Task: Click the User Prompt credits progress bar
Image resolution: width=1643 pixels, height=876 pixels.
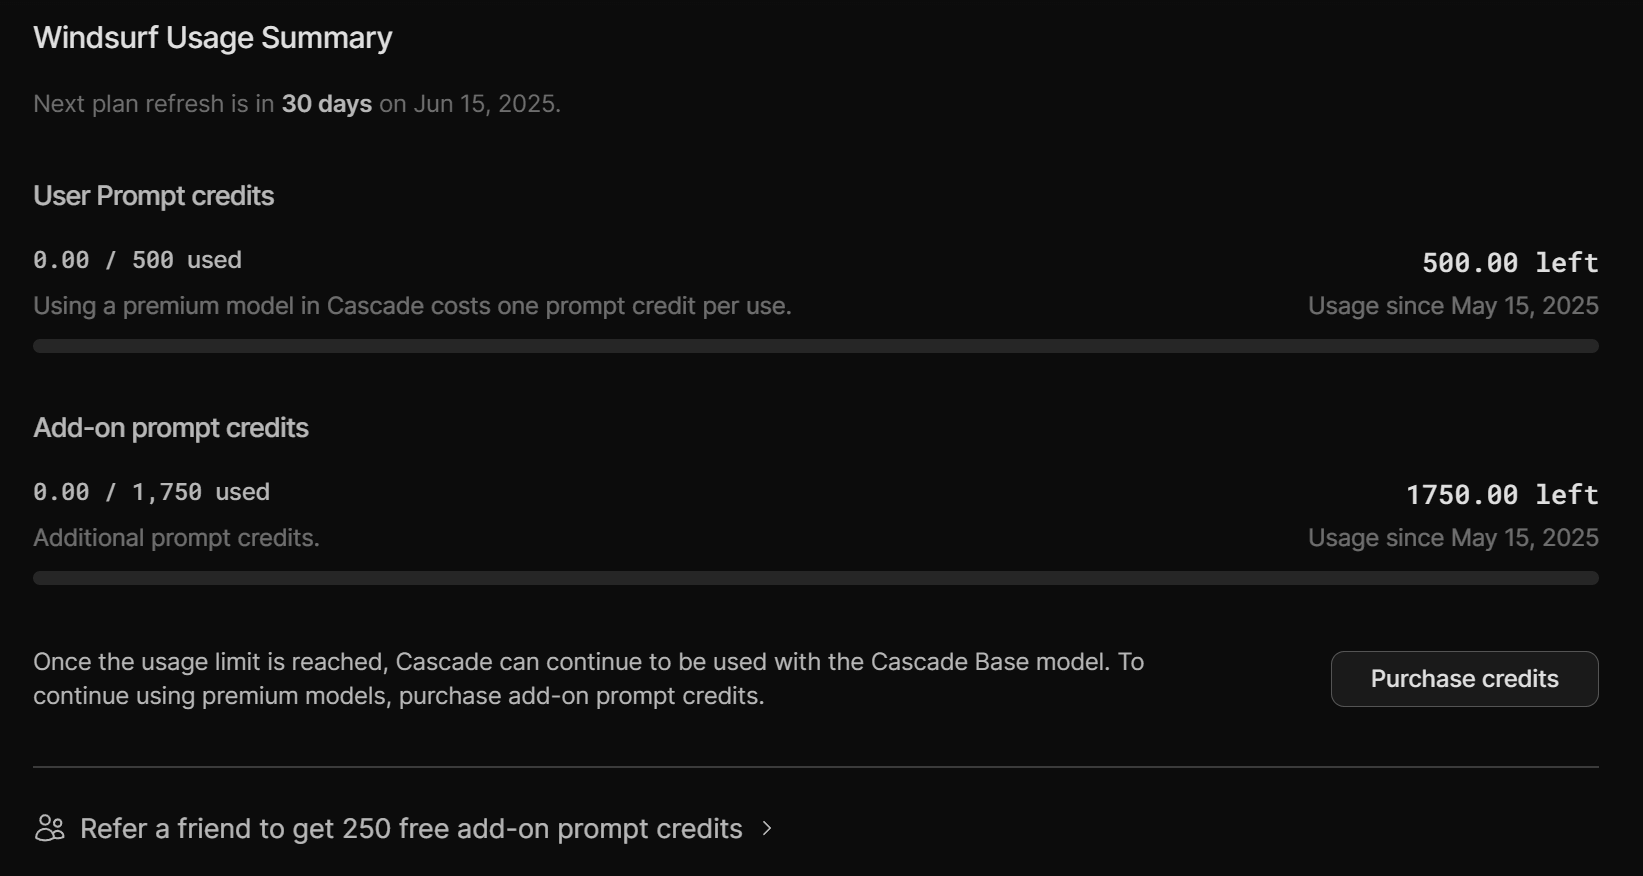Action: pos(815,346)
